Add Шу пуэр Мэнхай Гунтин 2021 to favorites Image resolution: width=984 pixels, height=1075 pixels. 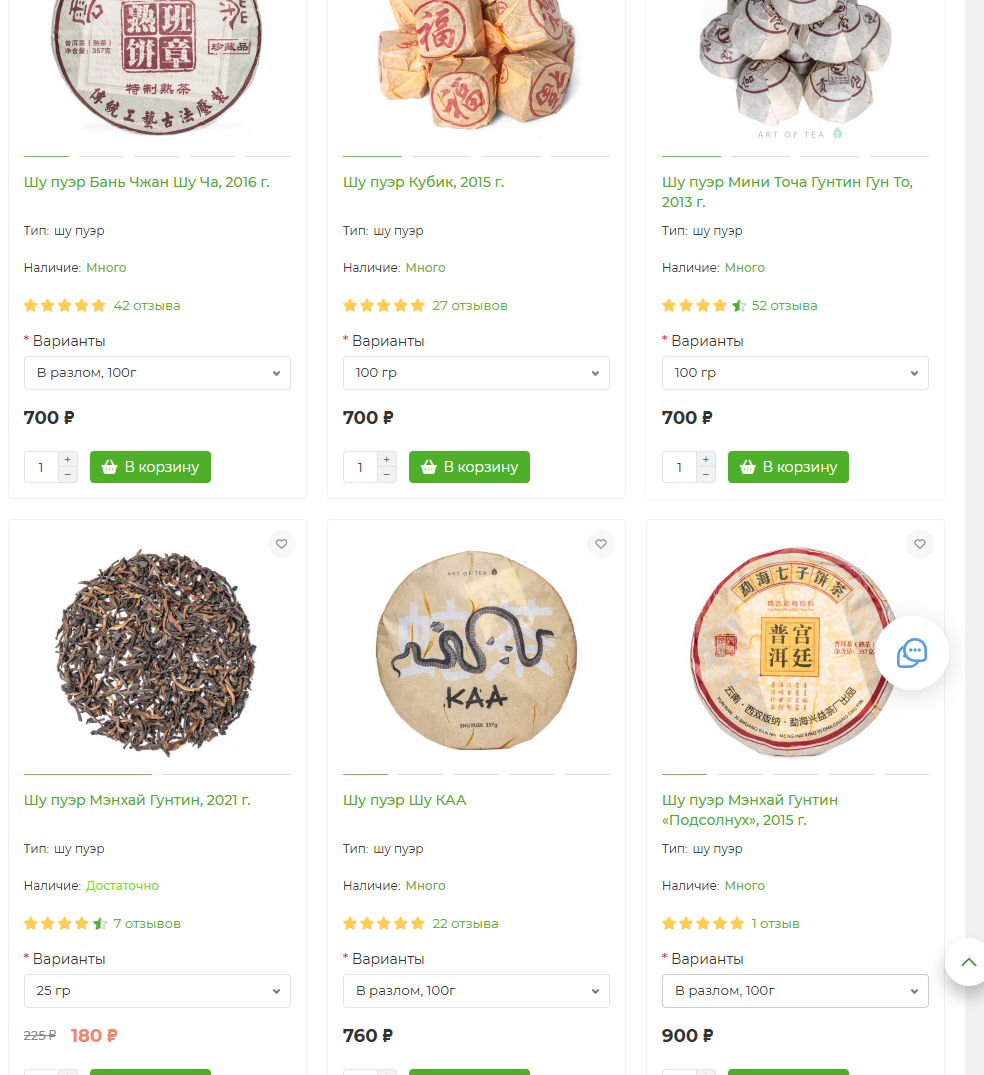coord(282,544)
